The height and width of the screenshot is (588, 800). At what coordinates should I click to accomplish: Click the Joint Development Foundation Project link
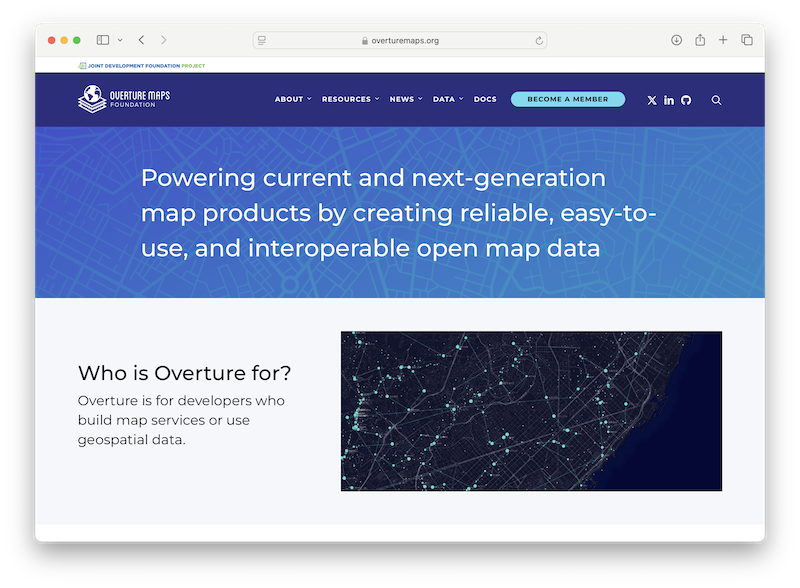coord(142,66)
